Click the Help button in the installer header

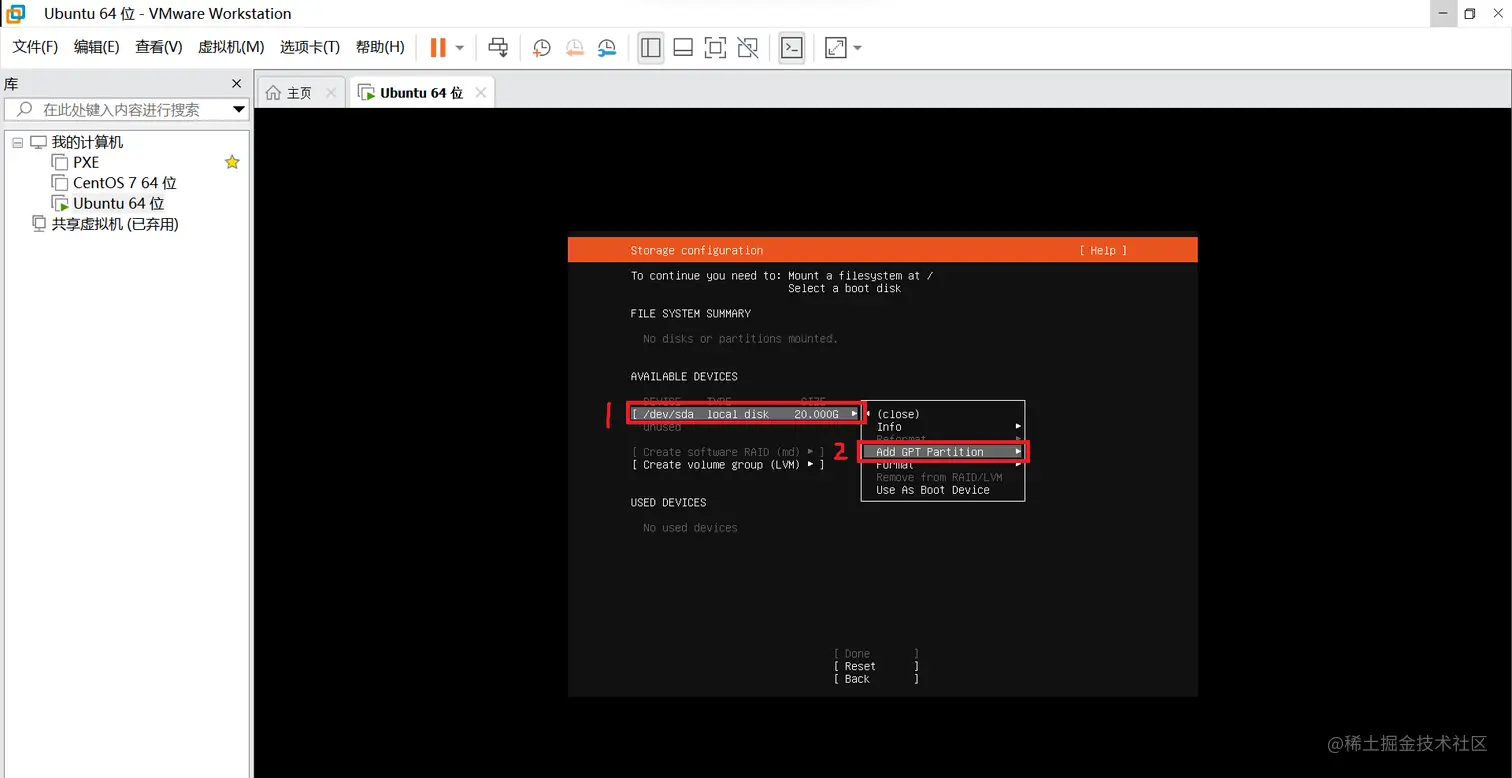[1103, 251]
